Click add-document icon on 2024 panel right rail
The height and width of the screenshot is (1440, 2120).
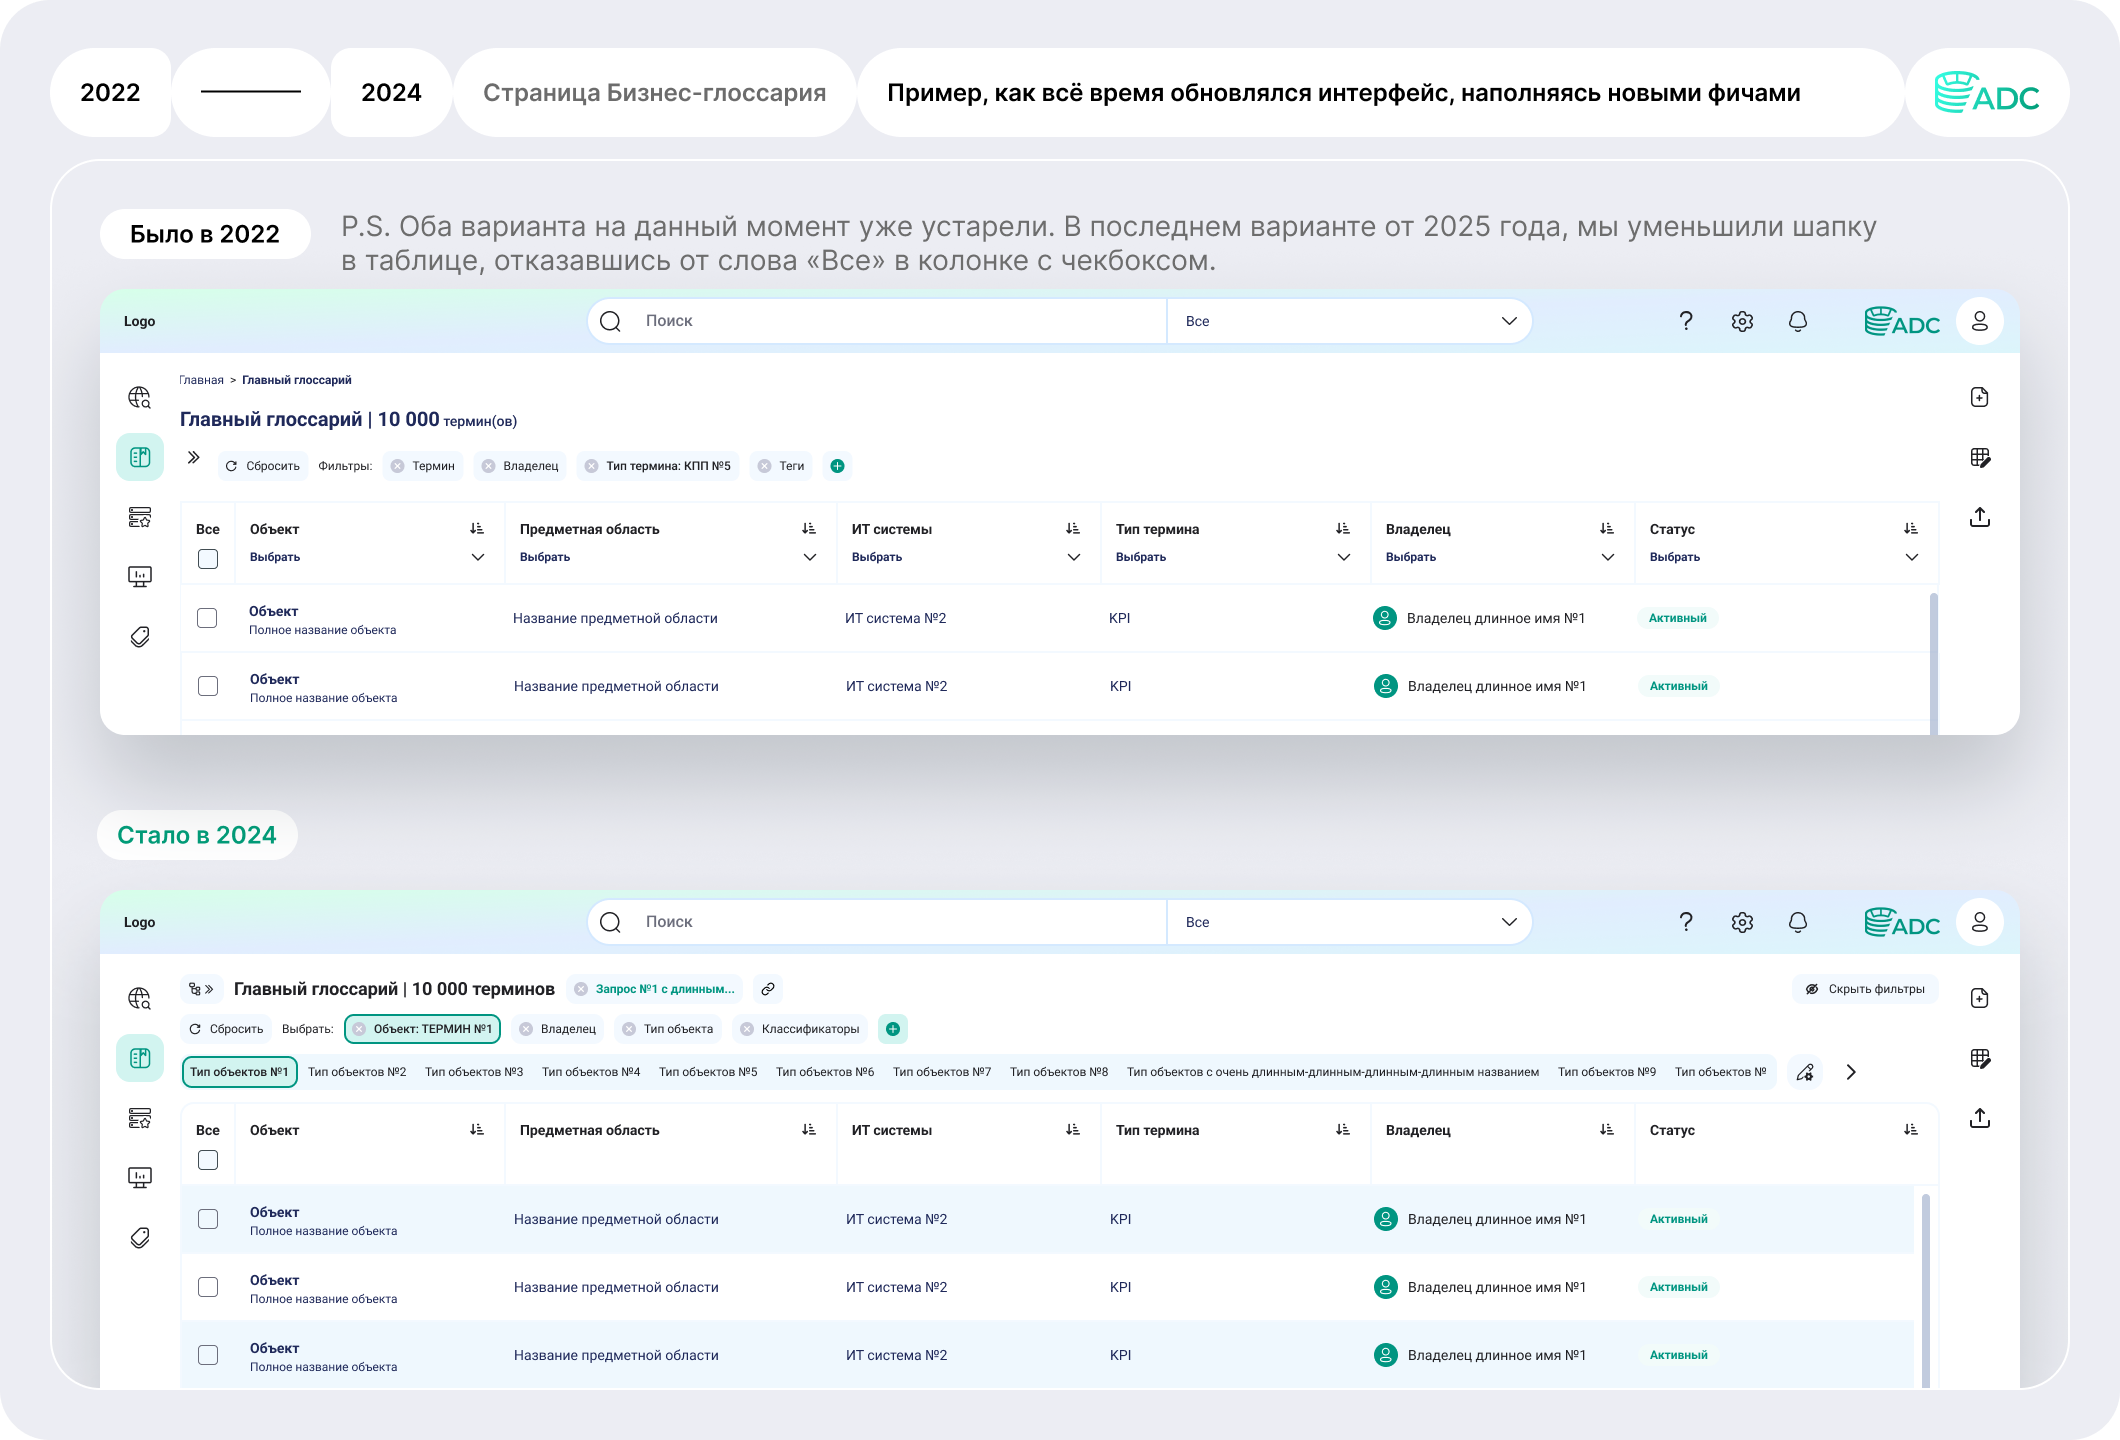pos(1980,998)
